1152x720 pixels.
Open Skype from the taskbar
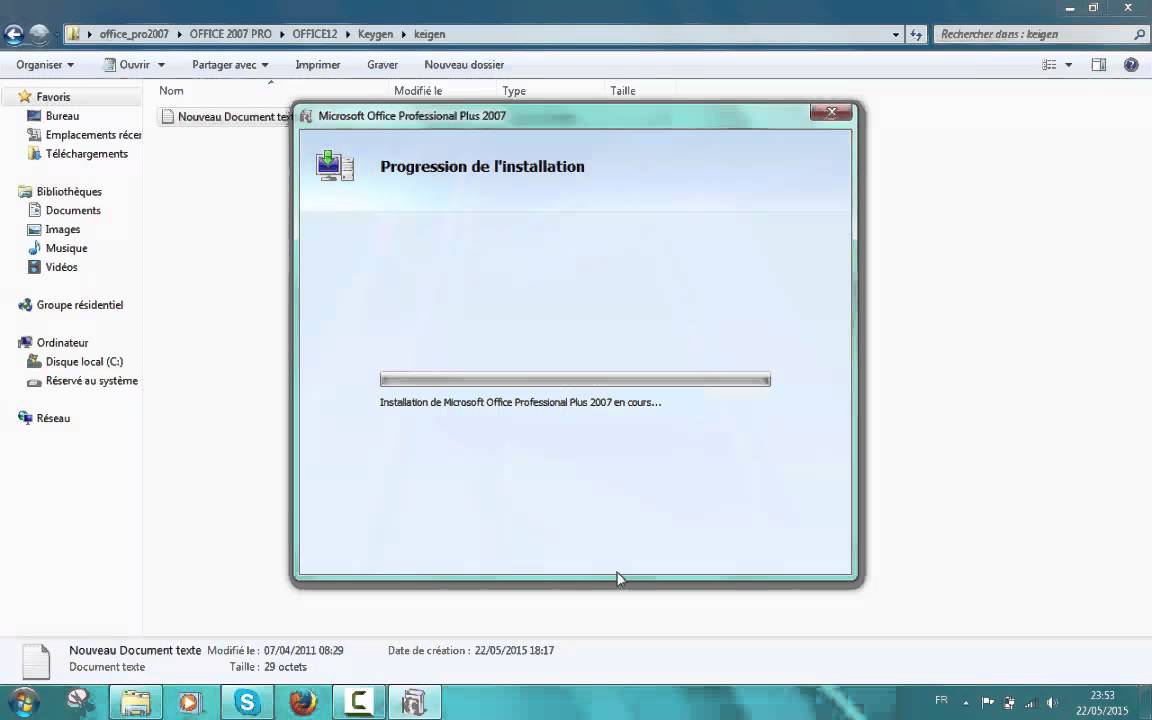click(247, 702)
